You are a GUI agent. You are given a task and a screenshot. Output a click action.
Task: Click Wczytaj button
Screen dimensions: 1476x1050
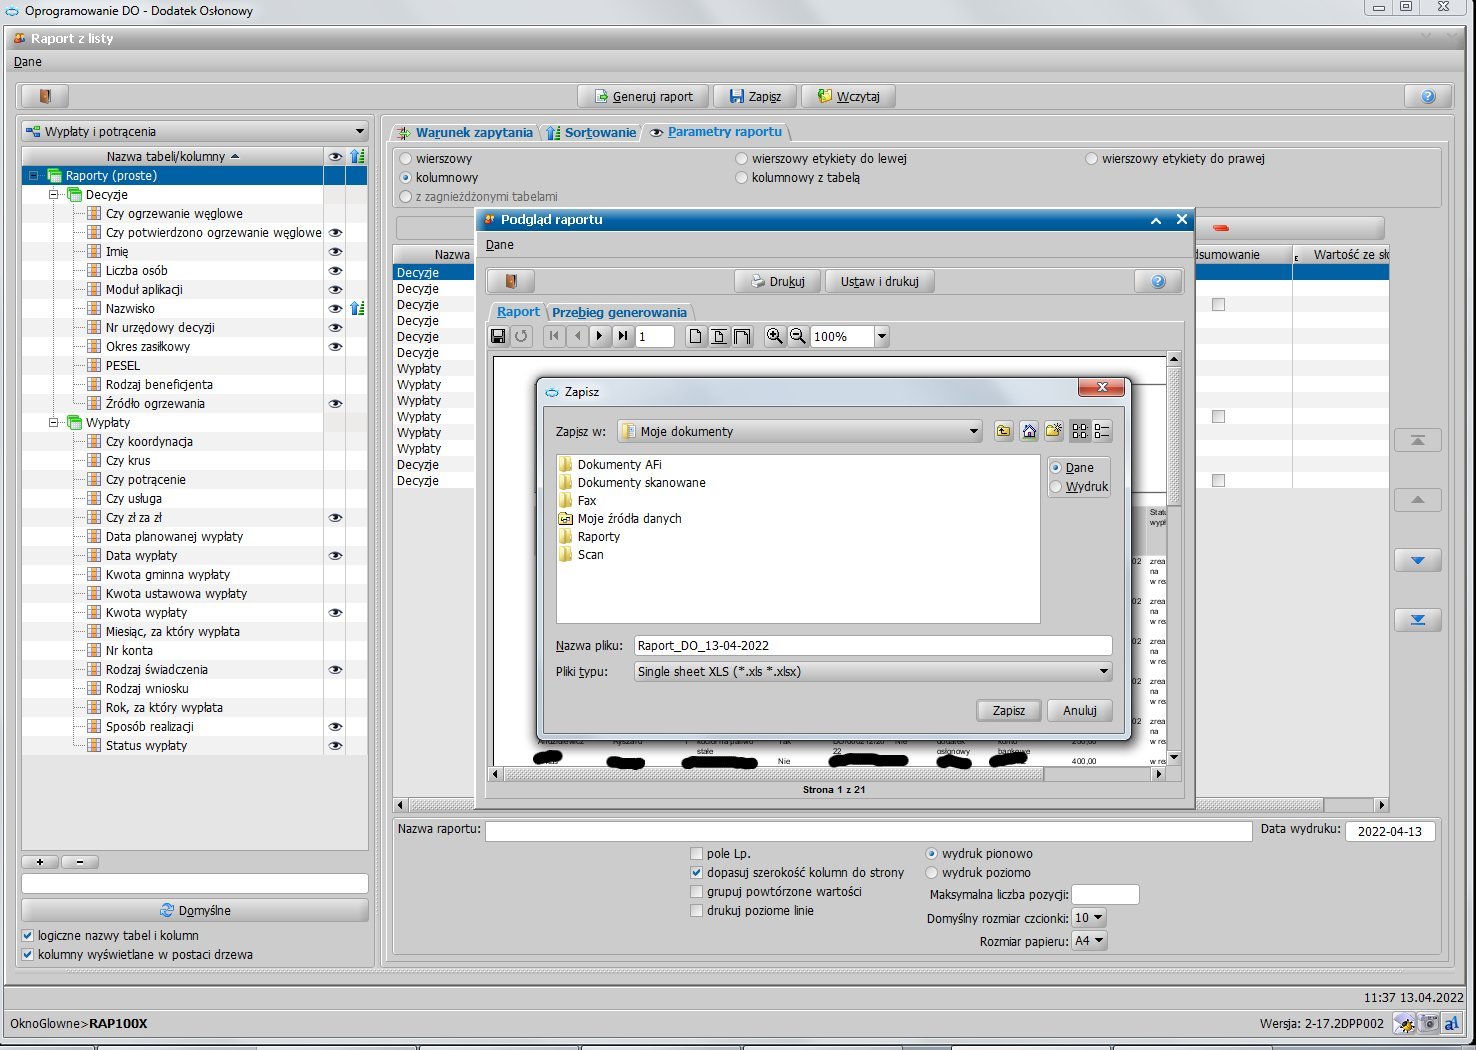[848, 96]
